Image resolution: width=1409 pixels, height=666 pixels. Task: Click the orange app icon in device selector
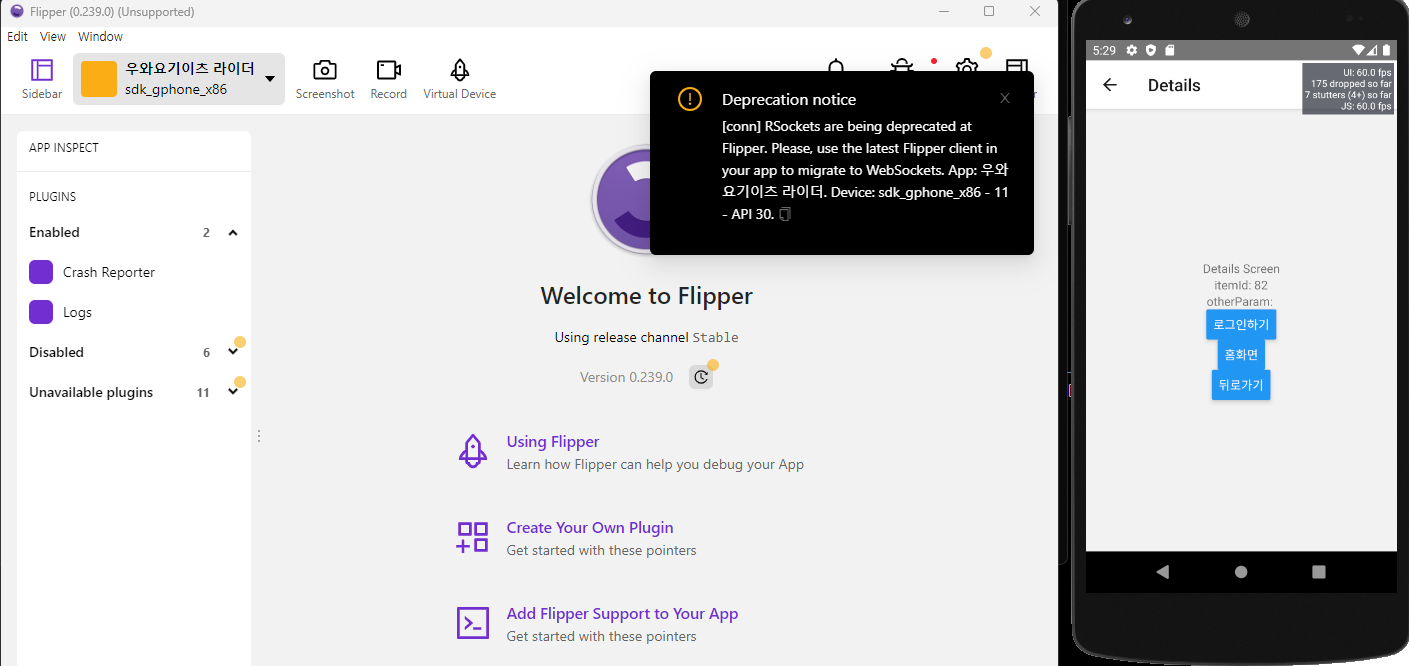point(99,79)
